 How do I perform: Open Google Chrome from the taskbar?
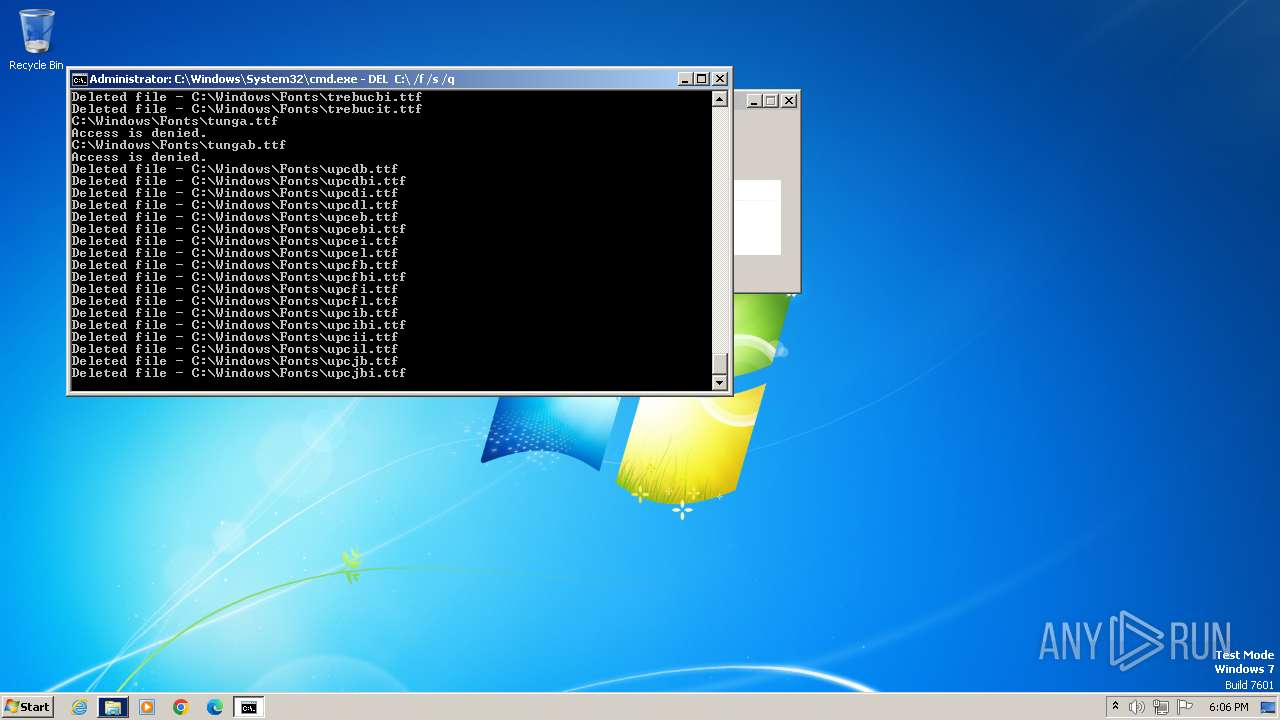[x=181, y=707]
